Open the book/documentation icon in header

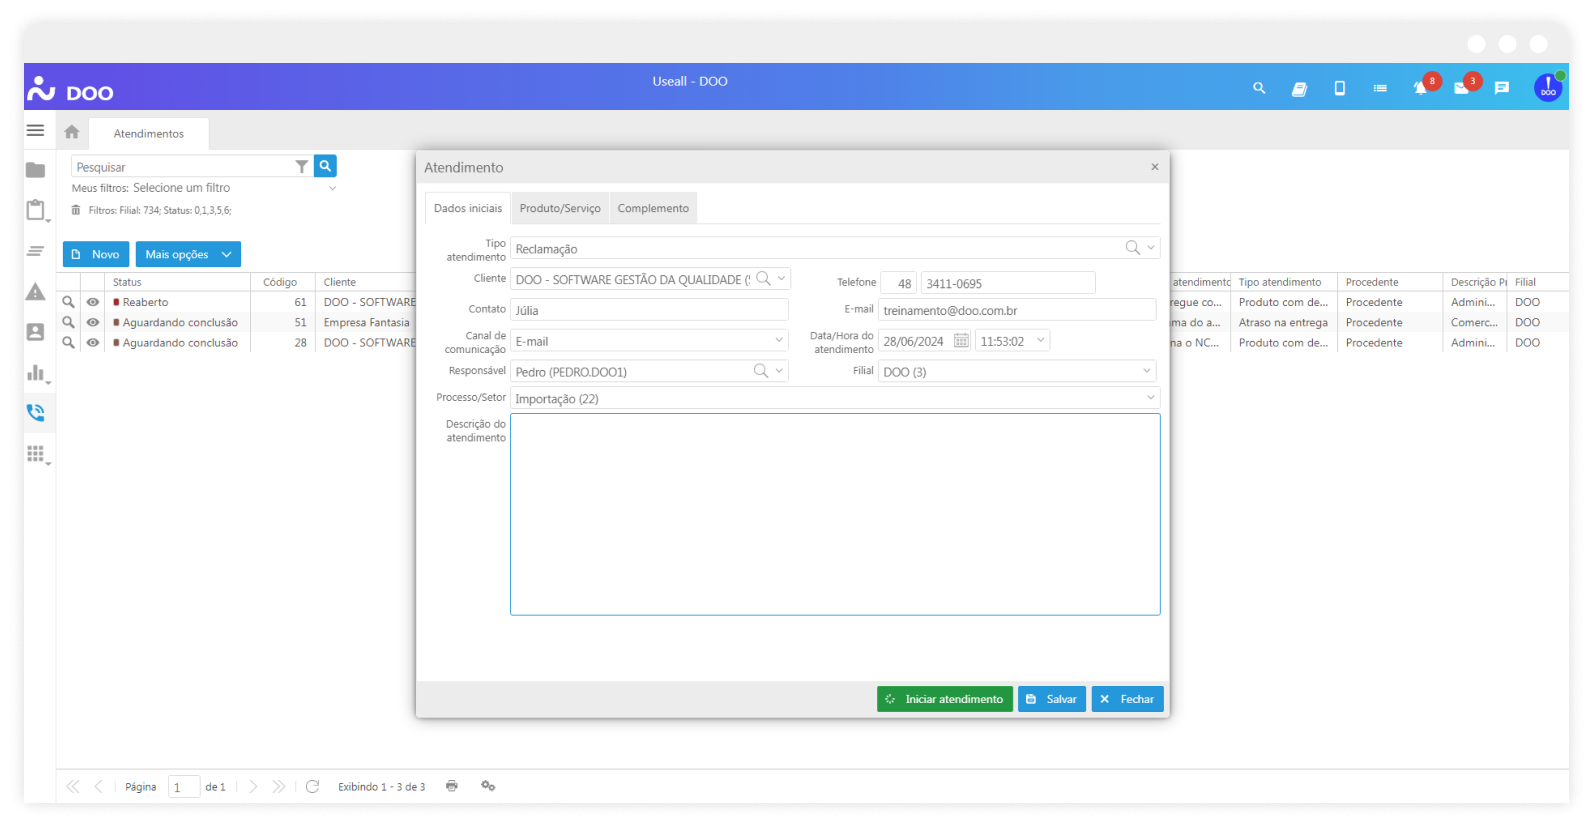click(x=1299, y=88)
